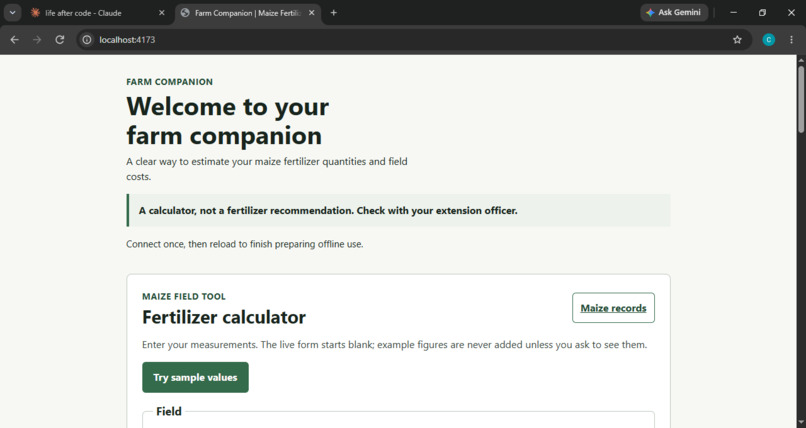Click the 'Enter your measurements' description text
This screenshot has width=806, height=428.
point(395,345)
